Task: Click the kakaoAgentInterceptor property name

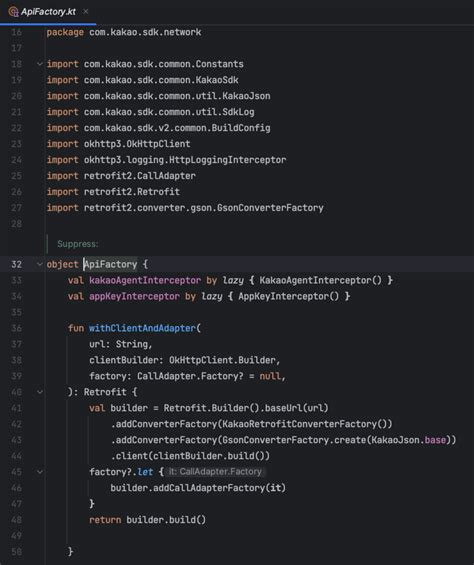Action: tap(145, 280)
